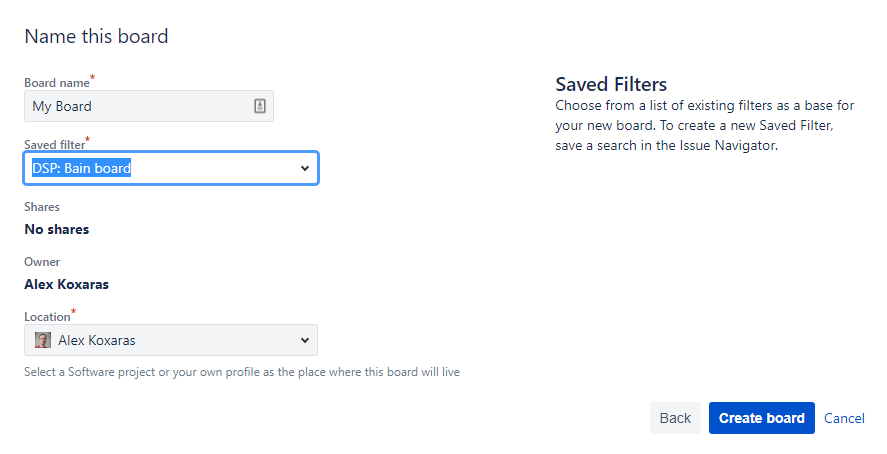
Task: Click the Saved filter field label
Action: (54, 145)
